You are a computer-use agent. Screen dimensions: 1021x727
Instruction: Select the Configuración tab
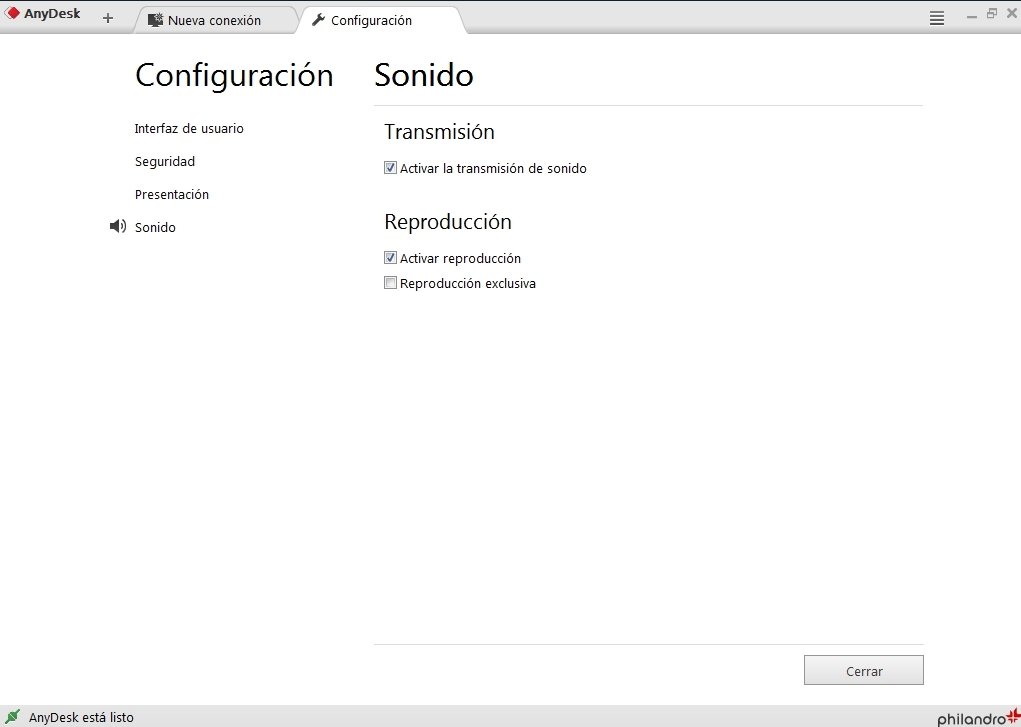pos(381,20)
